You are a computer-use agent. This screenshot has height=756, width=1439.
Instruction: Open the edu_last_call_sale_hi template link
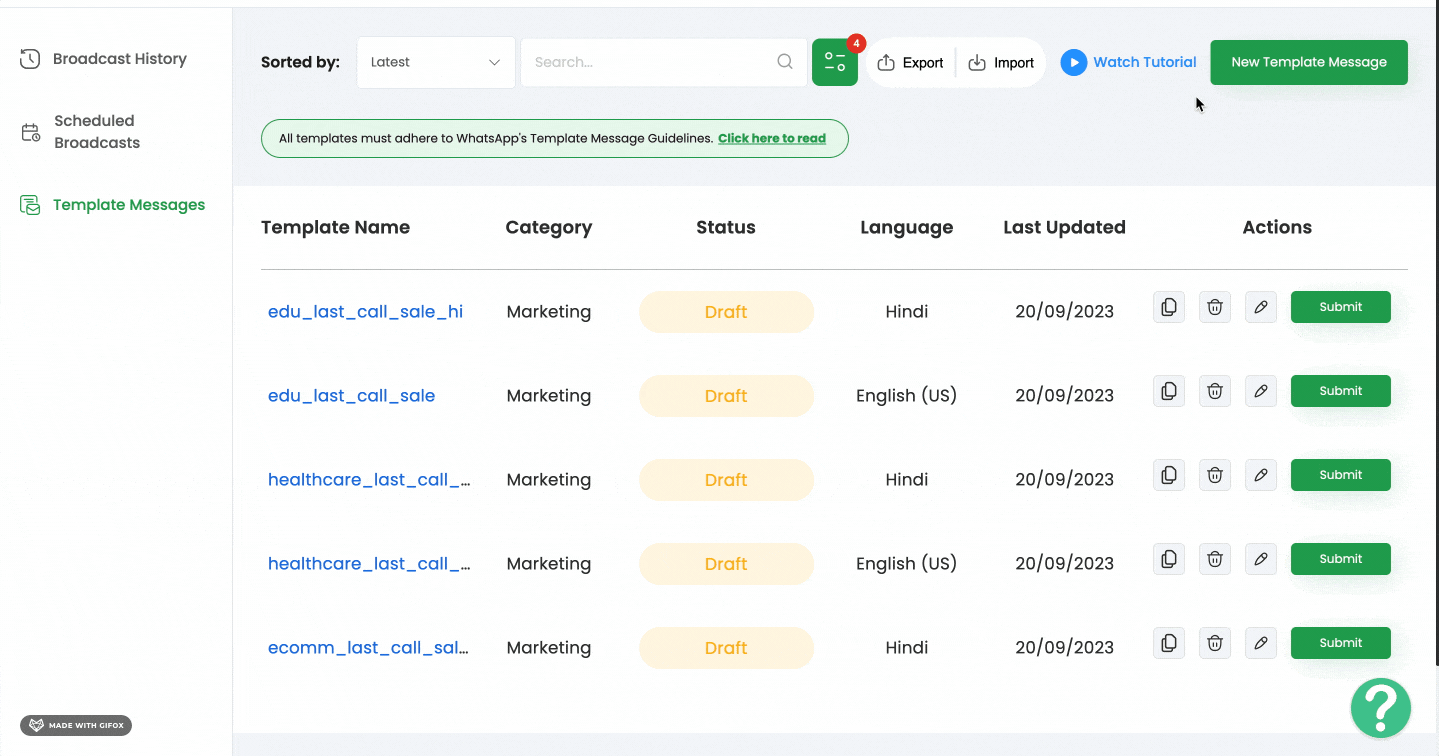coord(365,312)
